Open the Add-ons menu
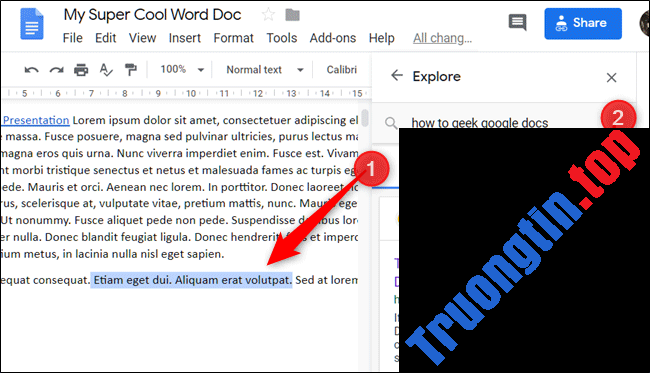The image size is (650, 373). coord(332,38)
